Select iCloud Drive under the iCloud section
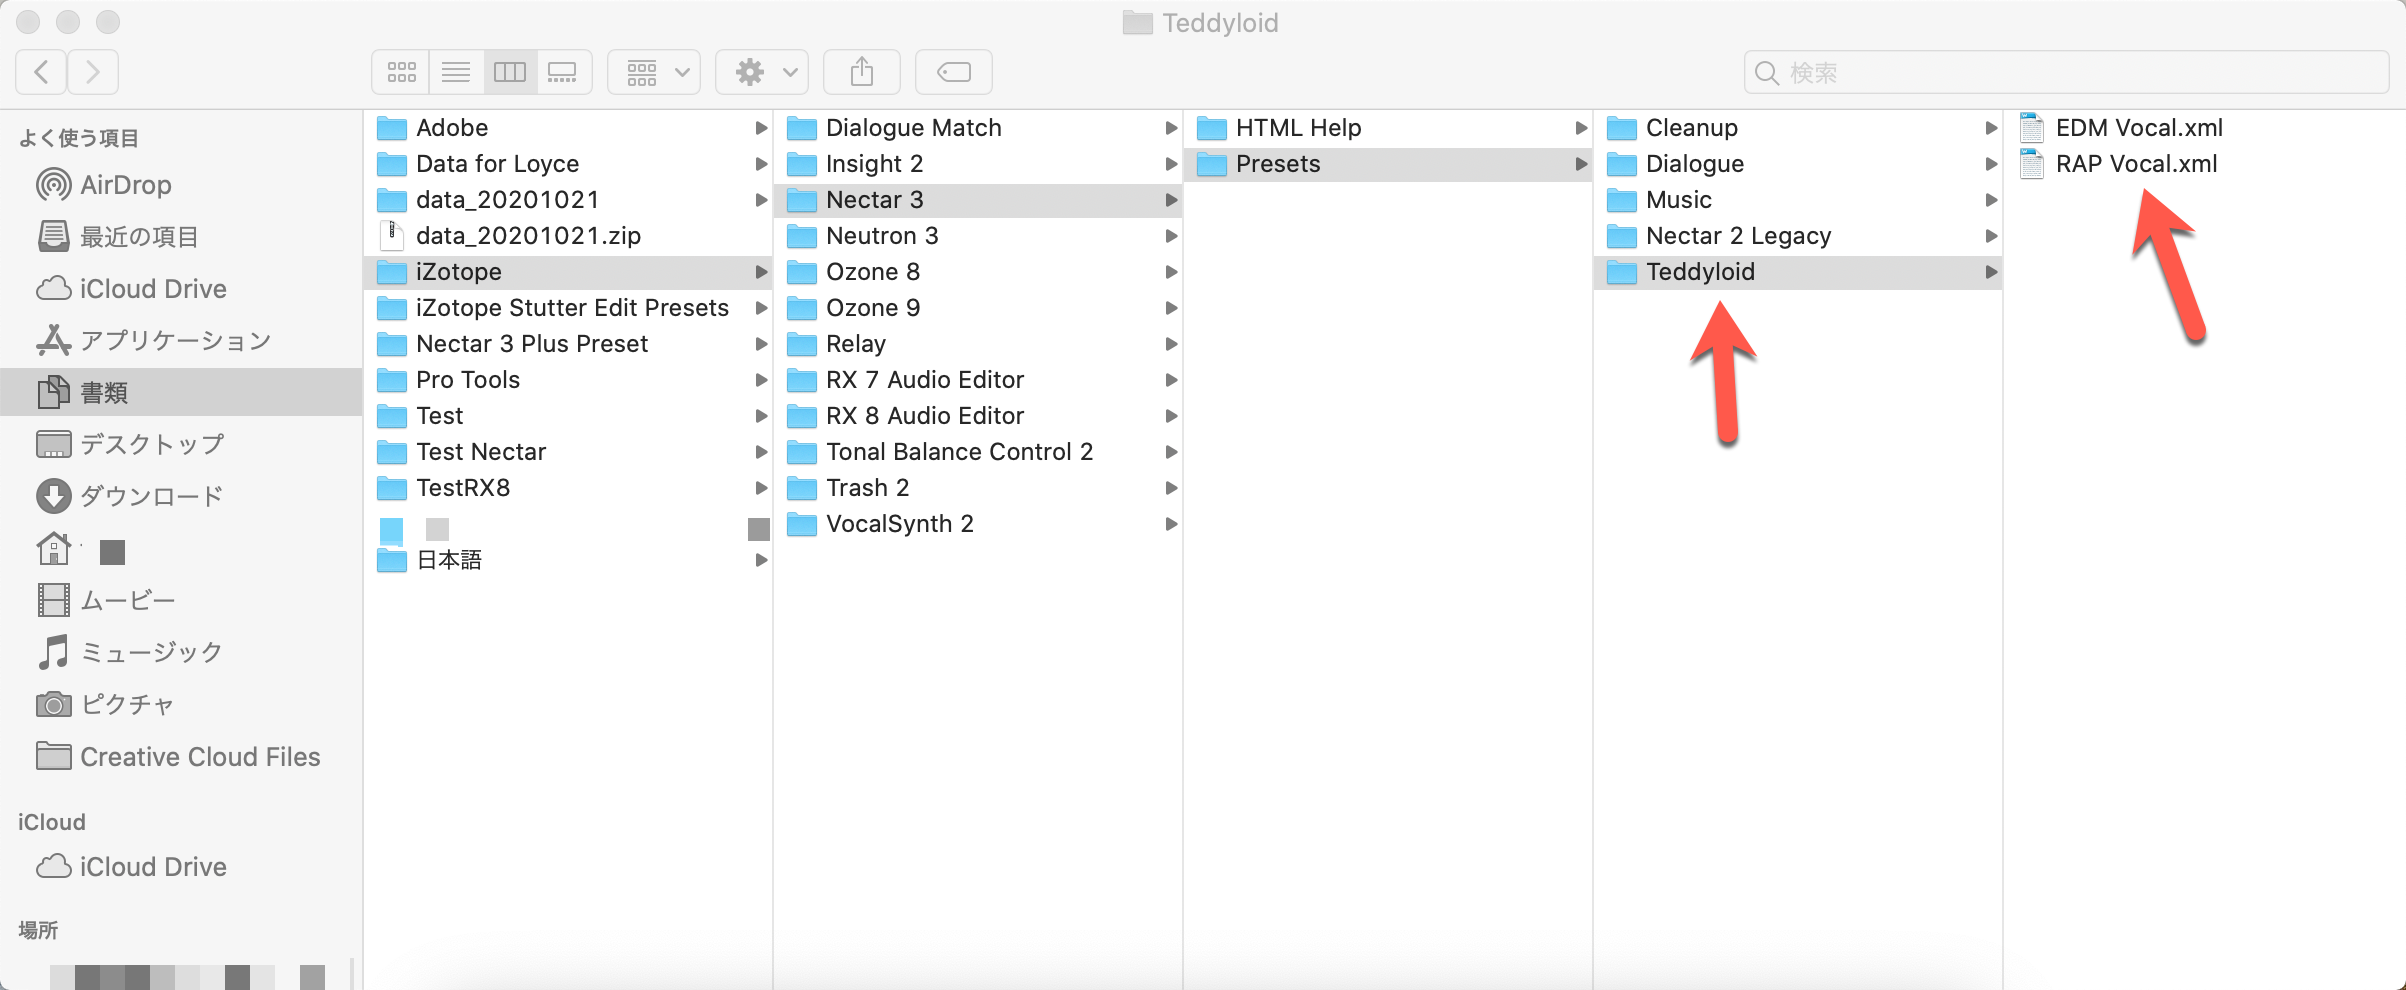 [180, 867]
